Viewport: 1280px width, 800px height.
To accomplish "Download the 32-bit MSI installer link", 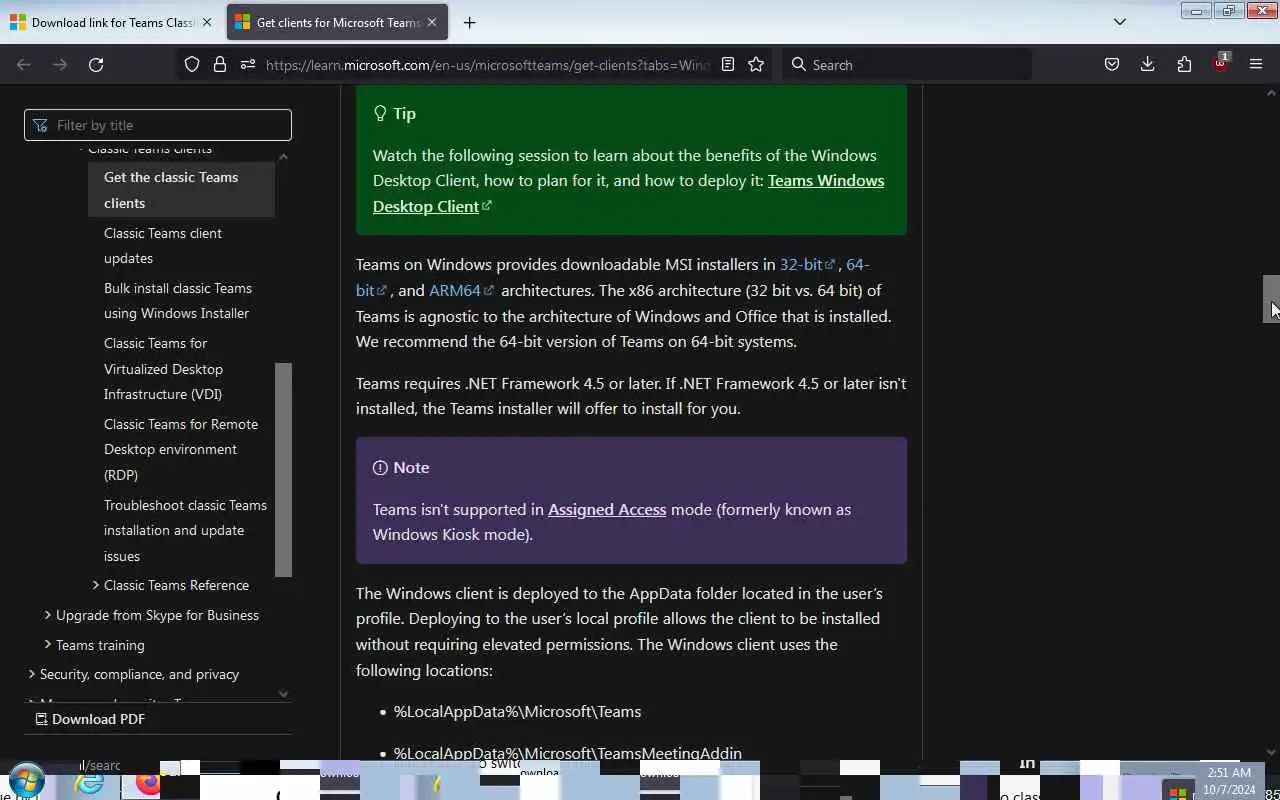I will click(x=807, y=264).
